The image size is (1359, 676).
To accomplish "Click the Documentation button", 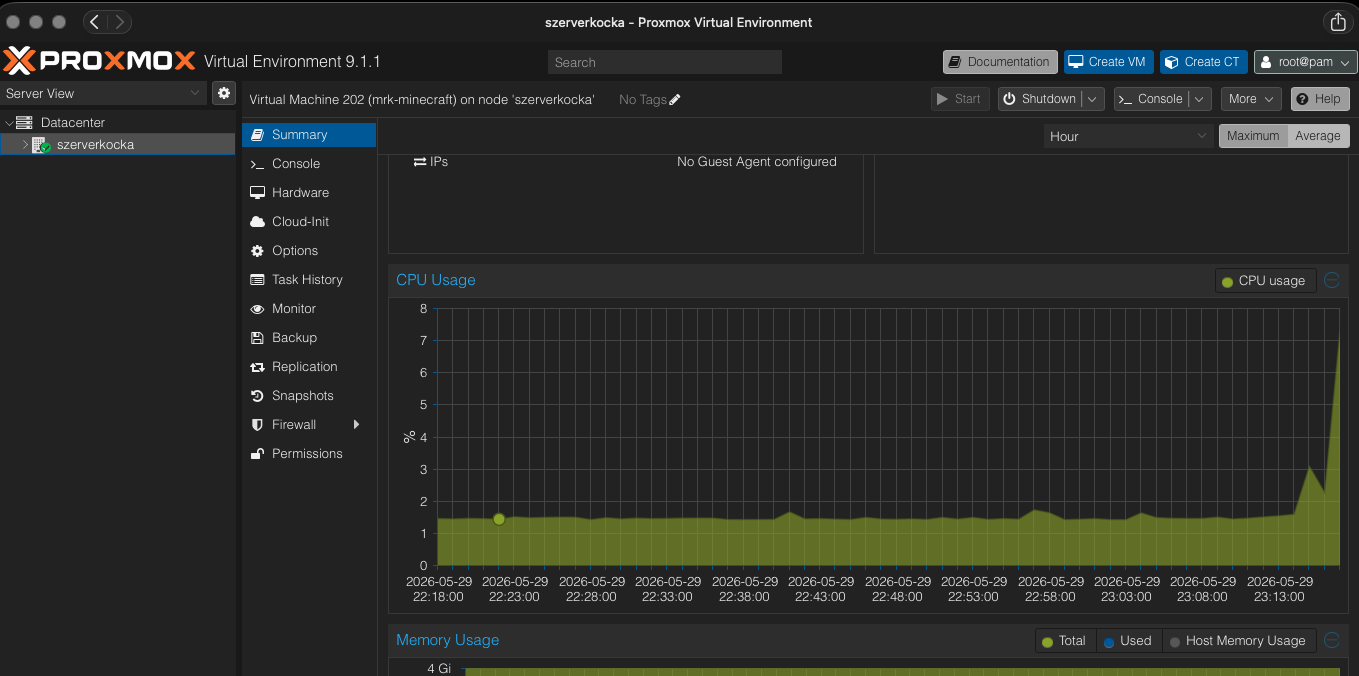I will tap(1000, 62).
